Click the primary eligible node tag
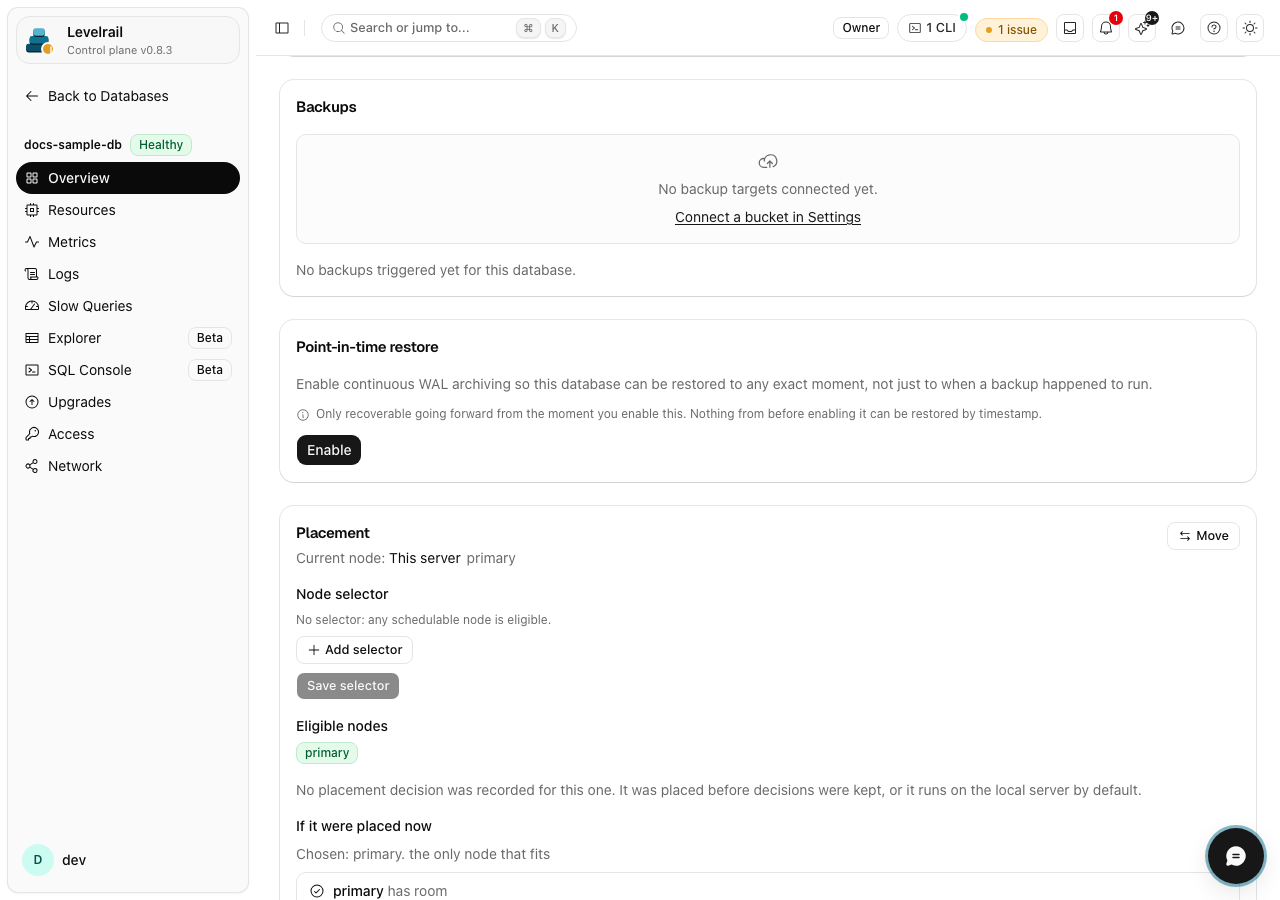Screen dimensions: 1280x900 click(x=327, y=752)
